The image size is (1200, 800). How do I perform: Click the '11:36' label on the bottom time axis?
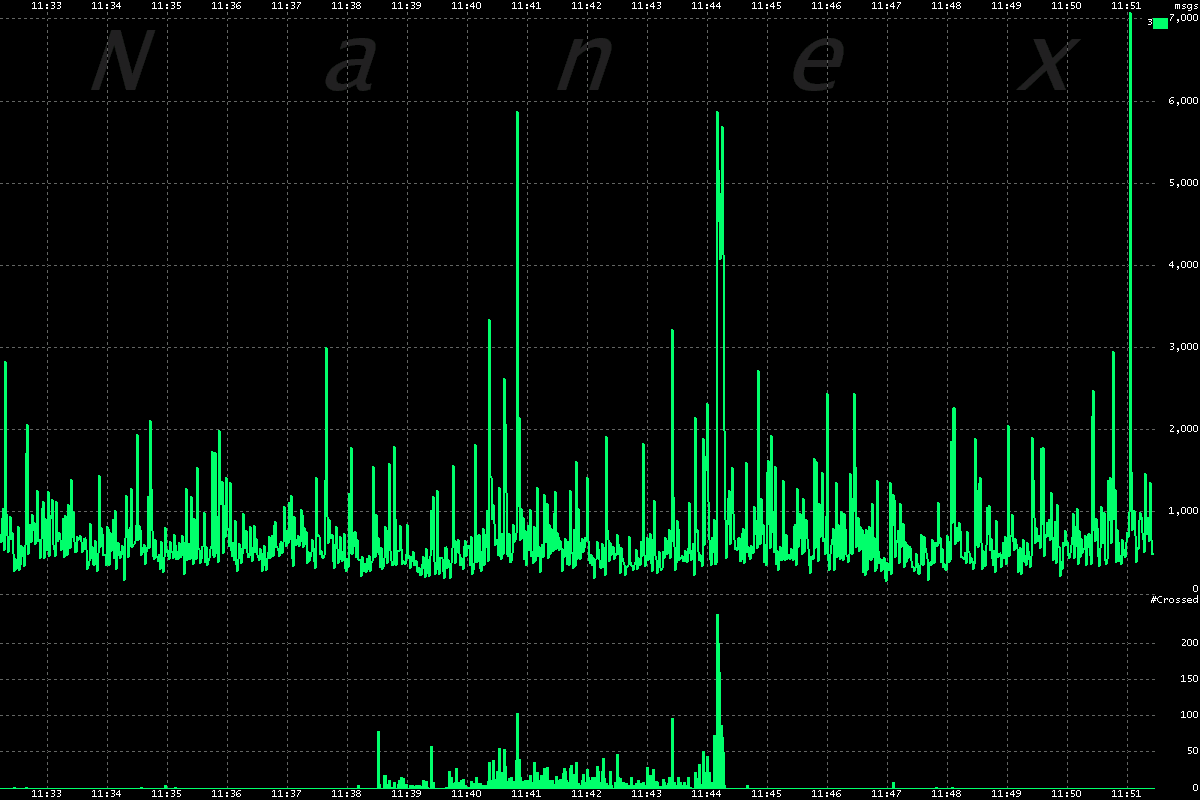(x=226, y=794)
